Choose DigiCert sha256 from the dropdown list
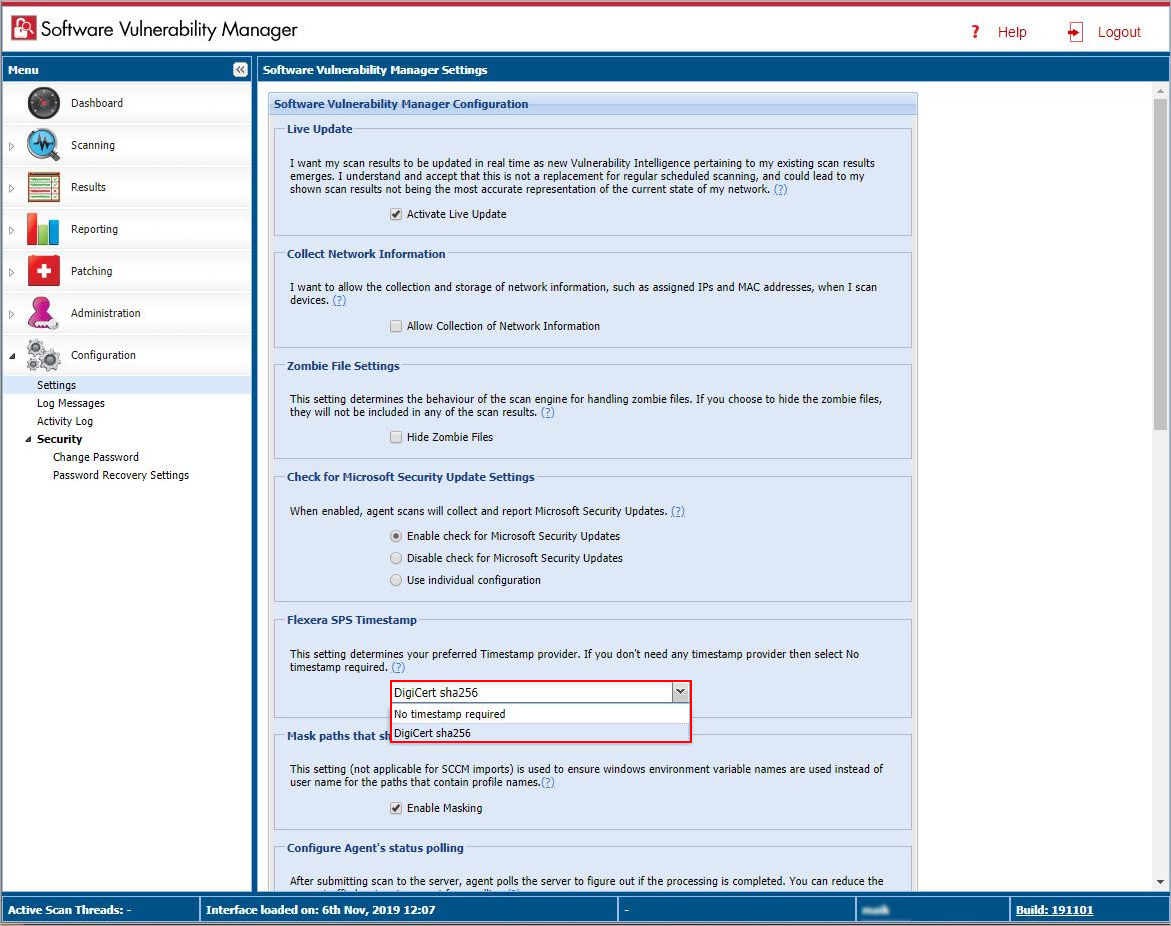 [540, 733]
